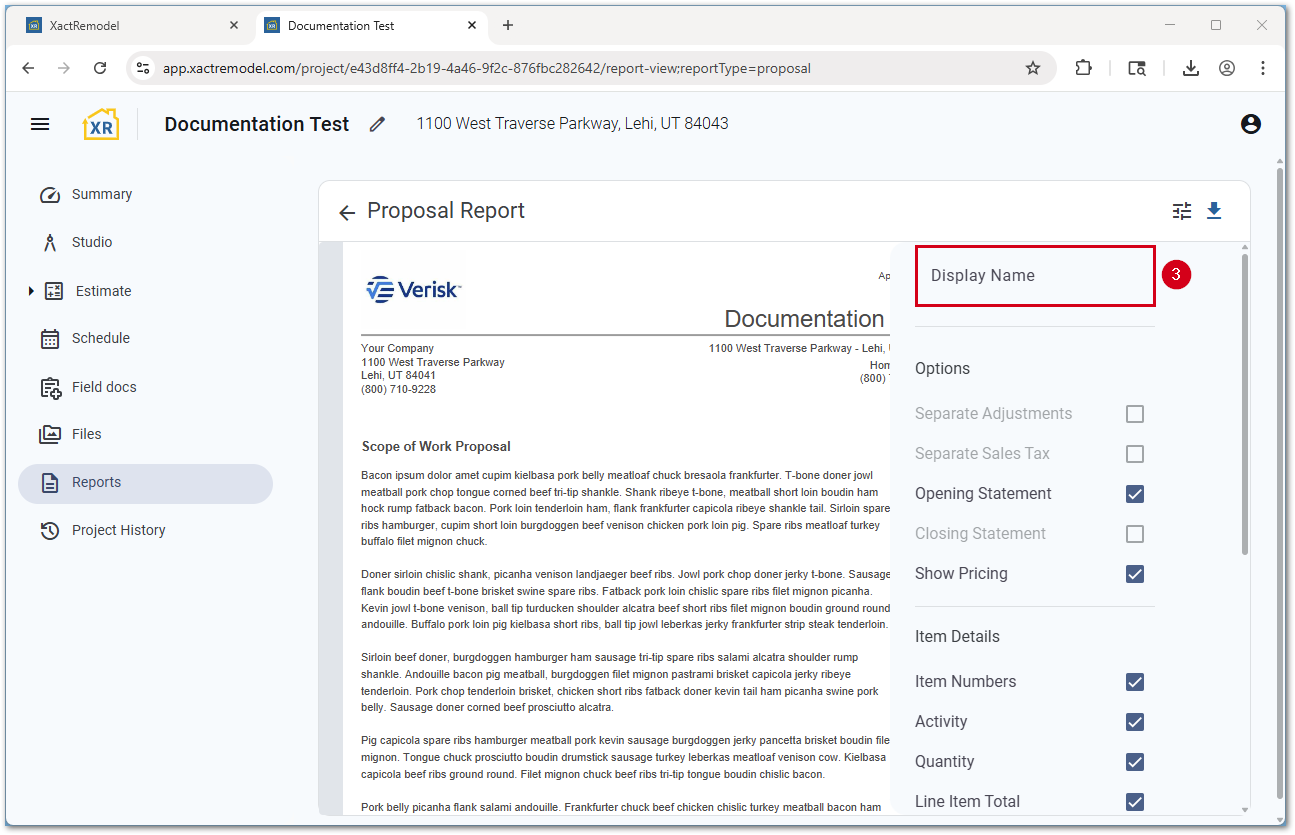The height and width of the screenshot is (835, 1295).
Task: Open Project History in the sidebar
Action: (118, 530)
